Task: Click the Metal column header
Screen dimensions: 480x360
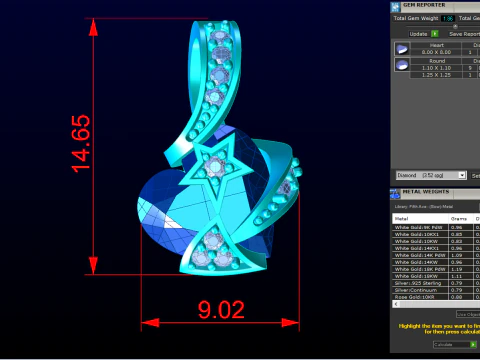Action: point(421,219)
